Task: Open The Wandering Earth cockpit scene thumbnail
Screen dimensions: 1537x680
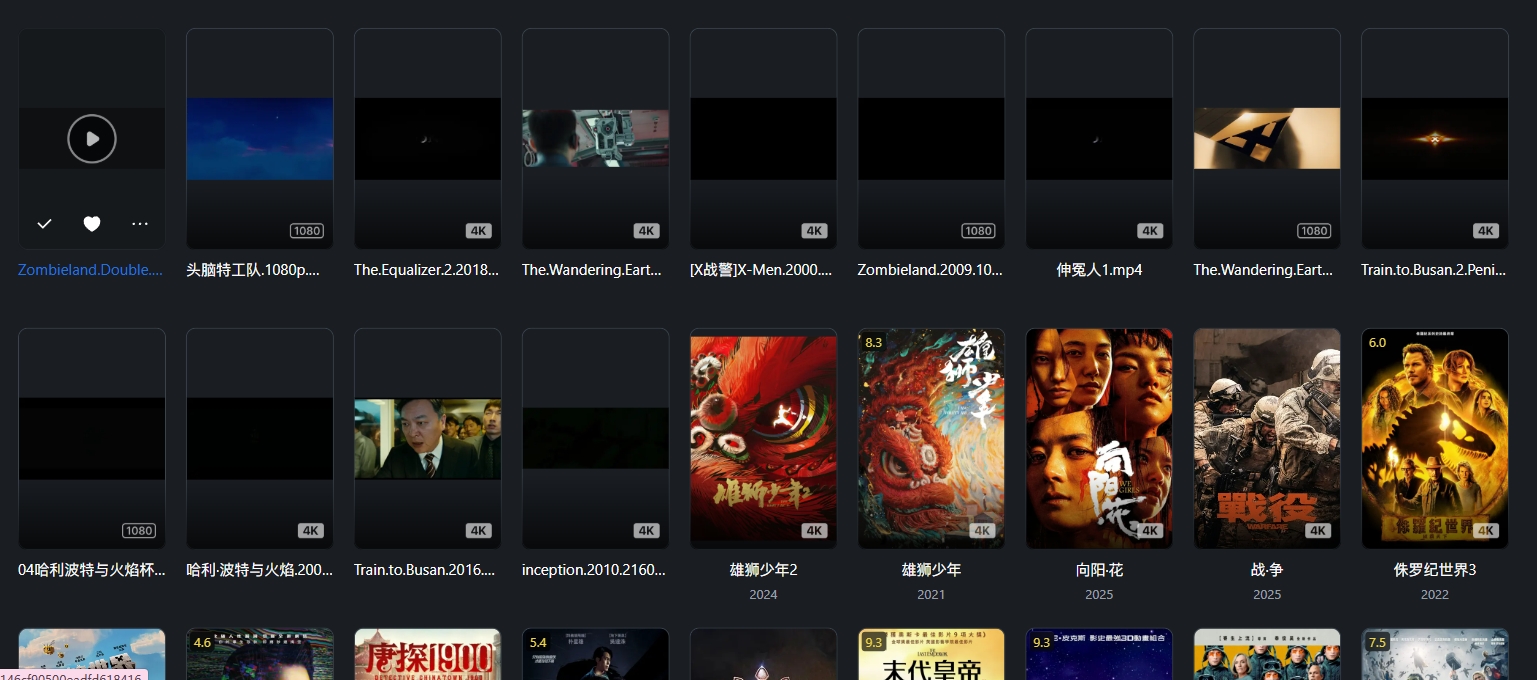Action: [596, 139]
